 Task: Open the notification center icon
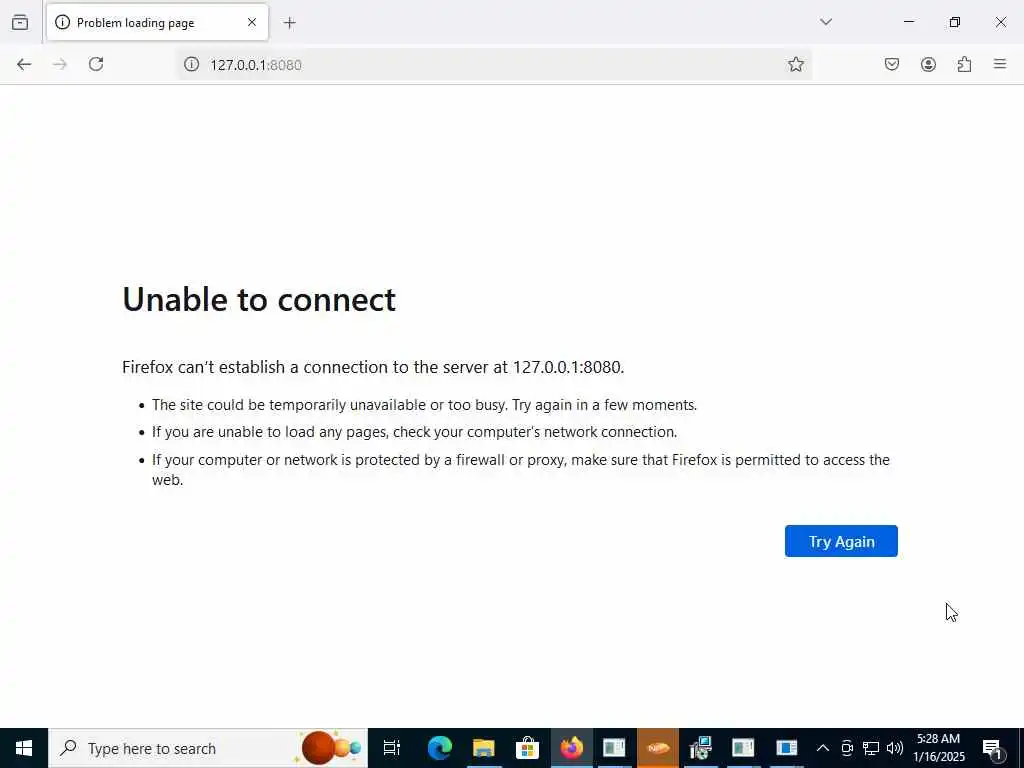[x=993, y=748]
